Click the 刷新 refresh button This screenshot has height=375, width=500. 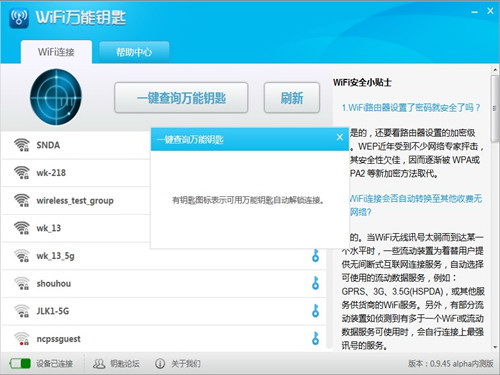[292, 98]
